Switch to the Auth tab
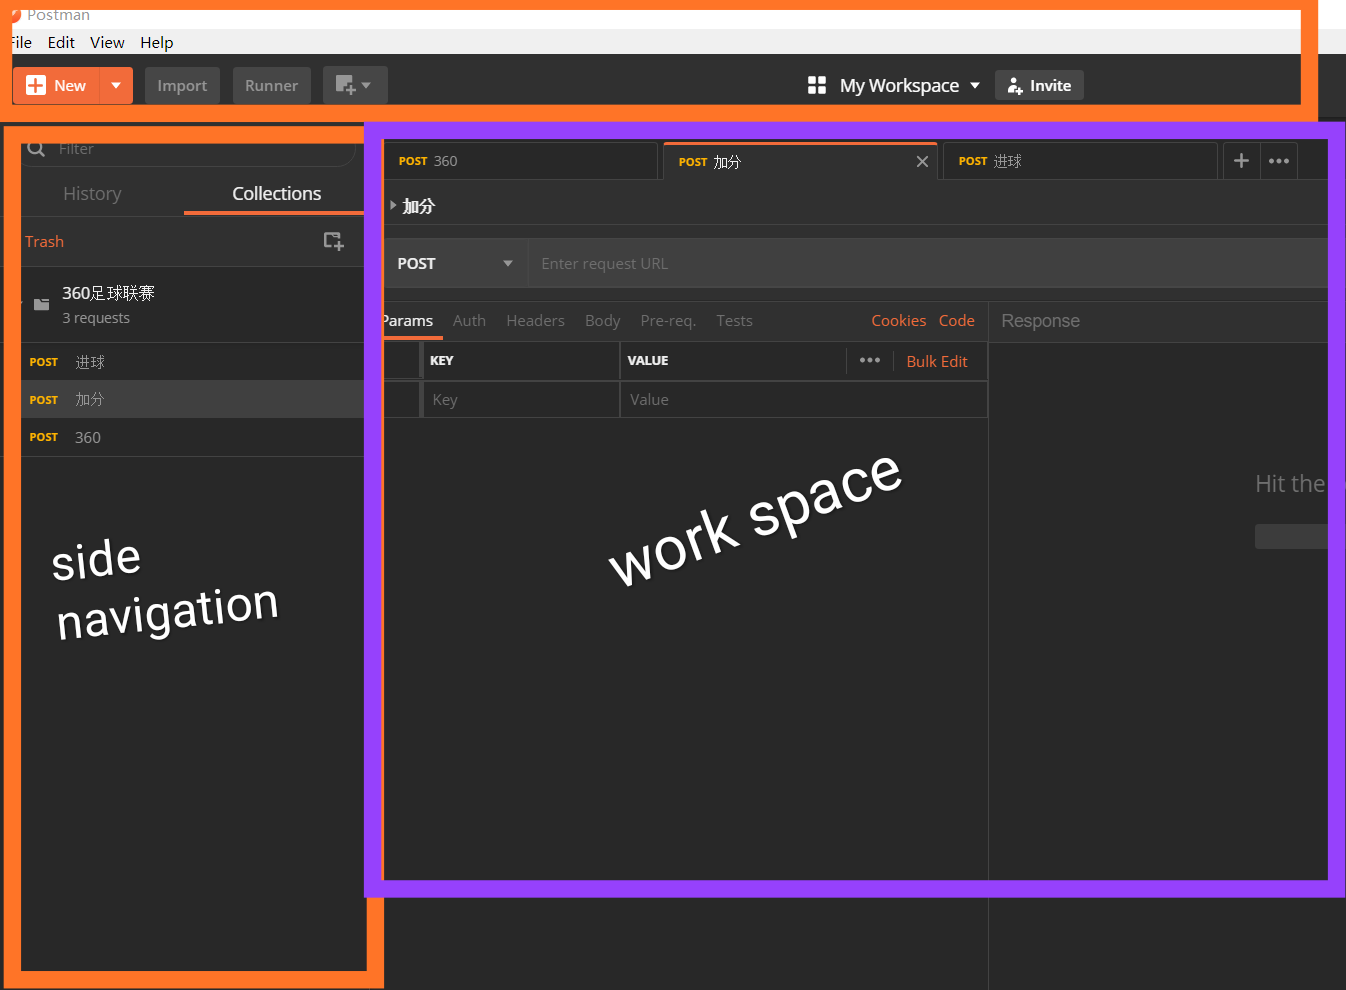Image resolution: width=1346 pixels, height=990 pixels. click(x=469, y=321)
